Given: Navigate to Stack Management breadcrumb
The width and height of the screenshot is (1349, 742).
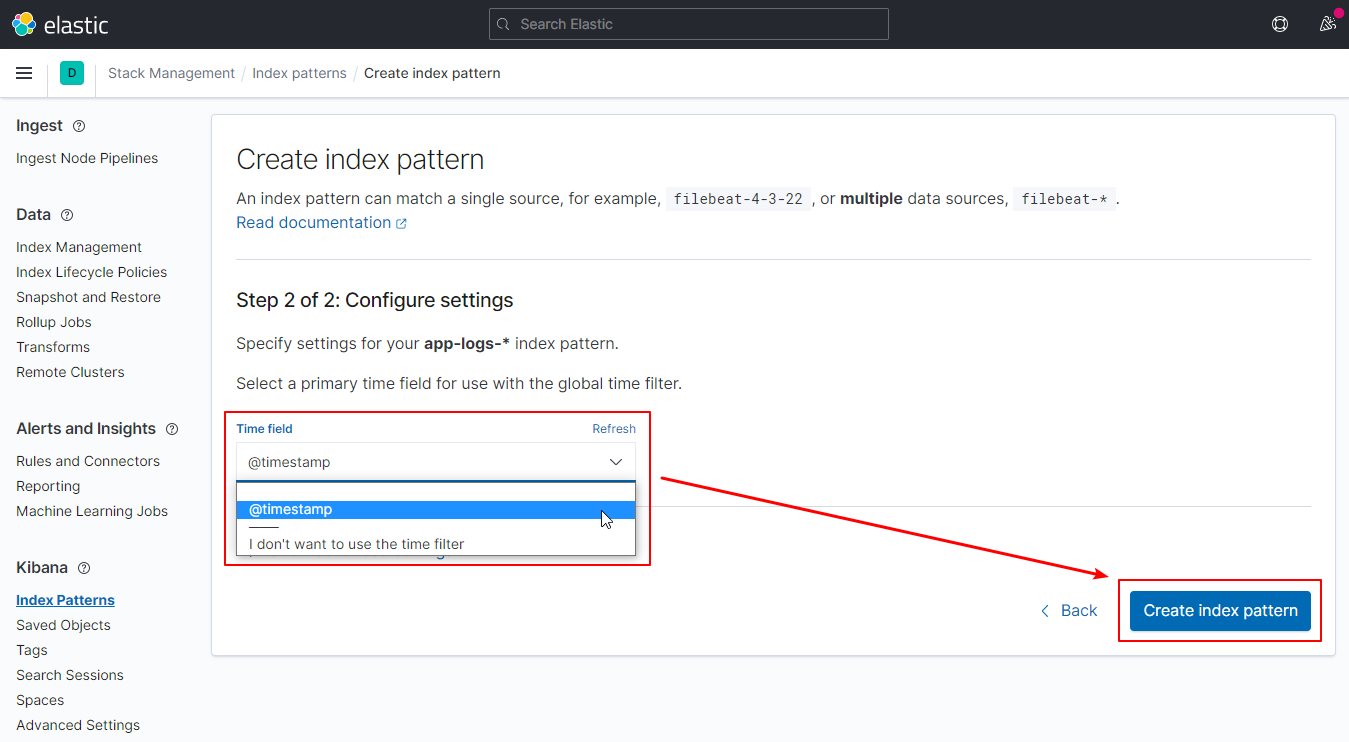Looking at the screenshot, I should (171, 73).
